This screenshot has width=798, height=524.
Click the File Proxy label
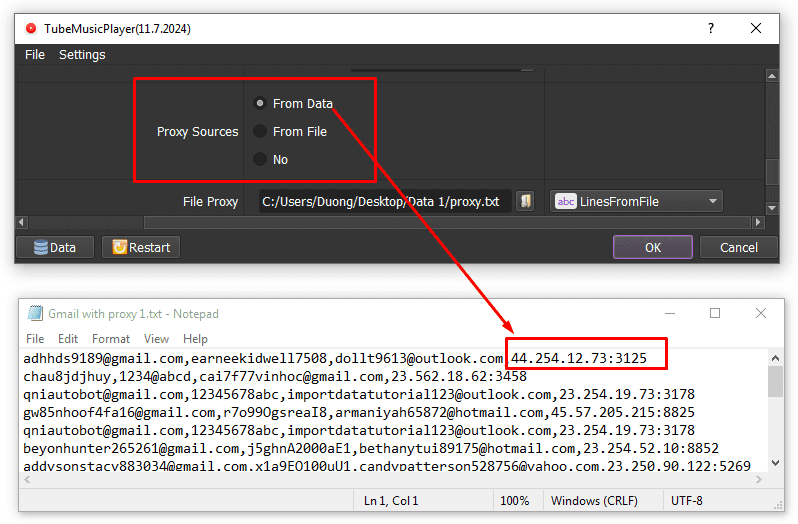[210, 201]
